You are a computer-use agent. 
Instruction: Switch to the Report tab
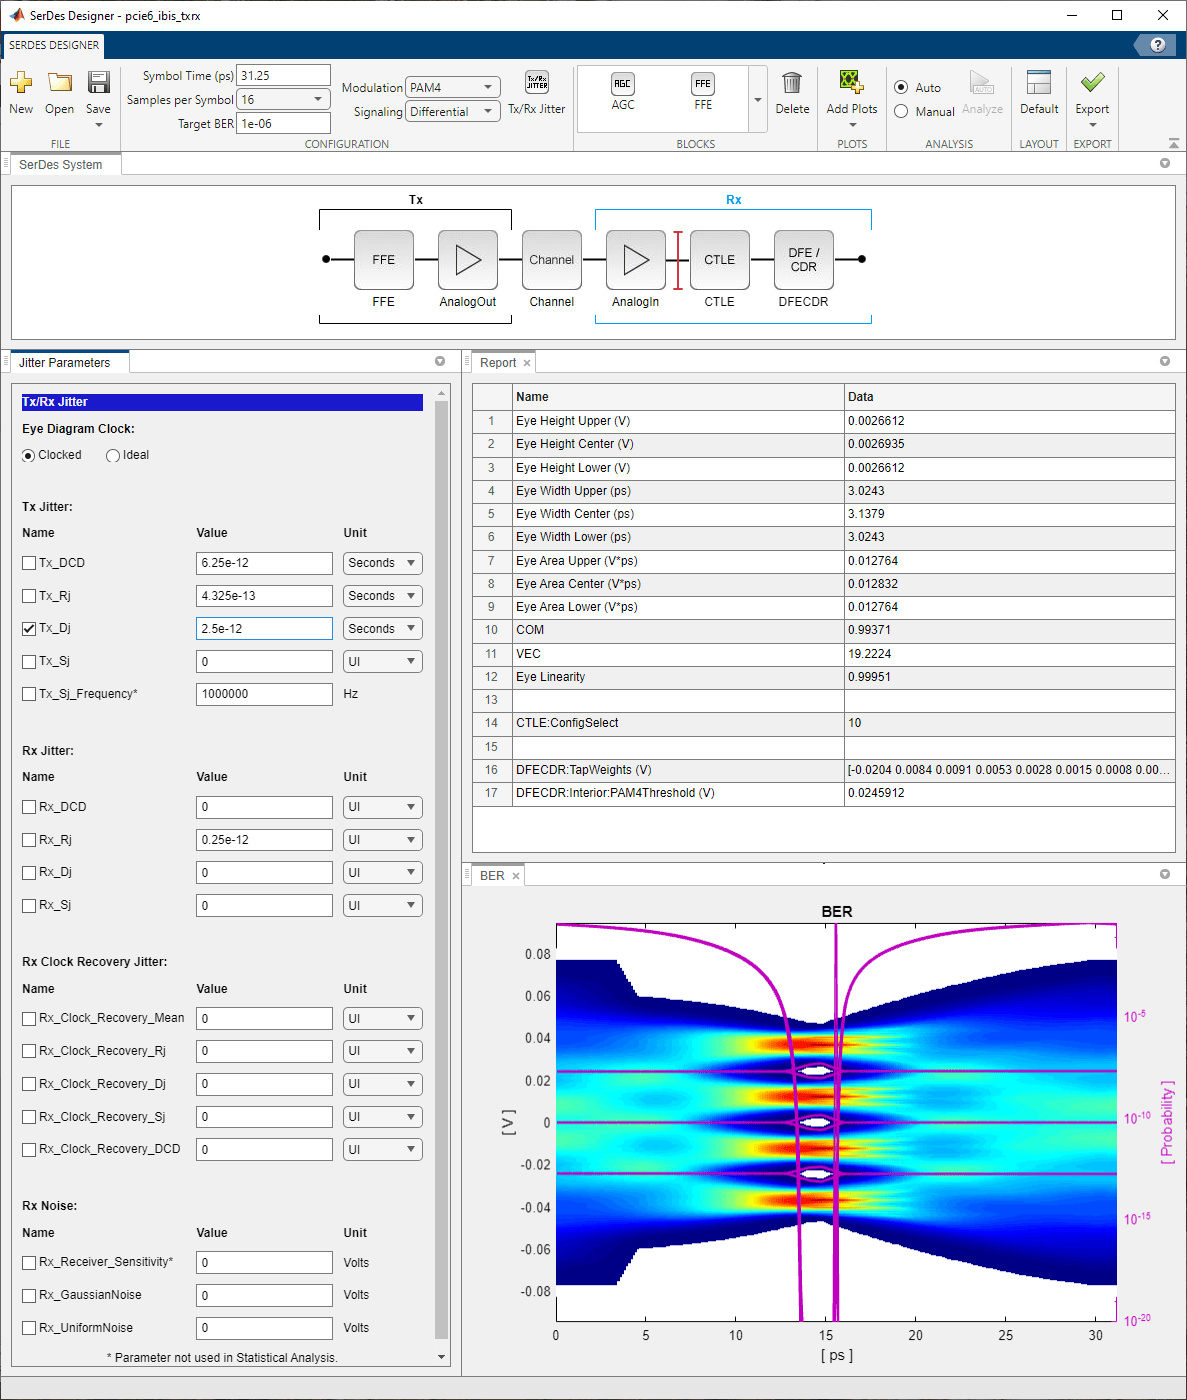coord(497,363)
